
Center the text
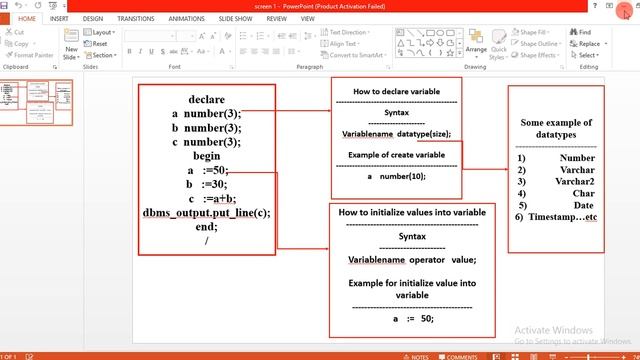pyautogui.click(x=254, y=51)
